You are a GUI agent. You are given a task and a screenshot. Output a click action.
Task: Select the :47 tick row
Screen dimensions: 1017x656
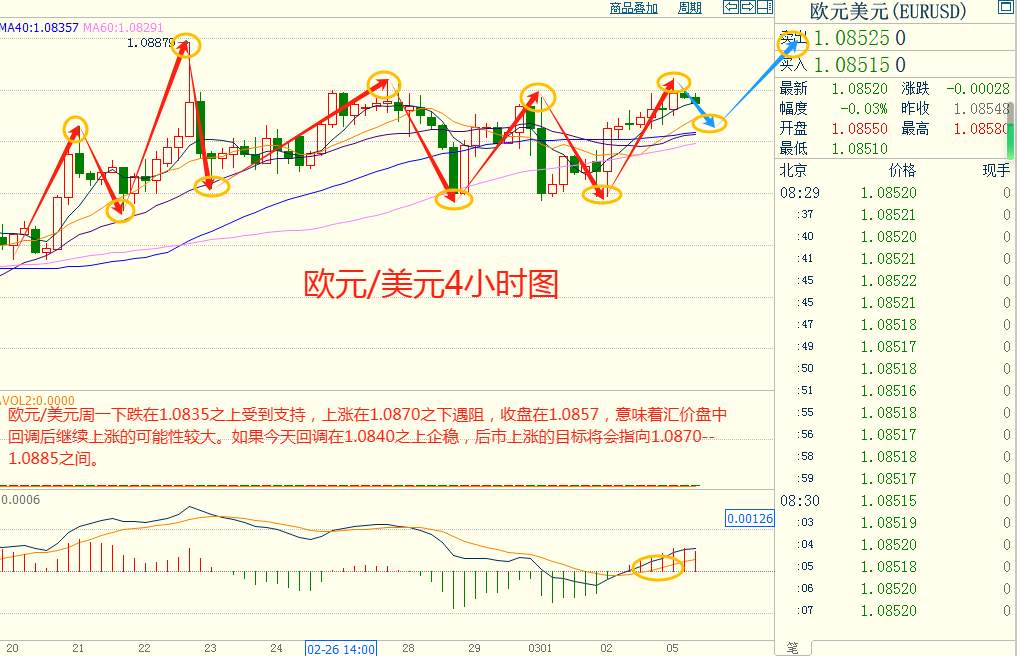(895, 324)
